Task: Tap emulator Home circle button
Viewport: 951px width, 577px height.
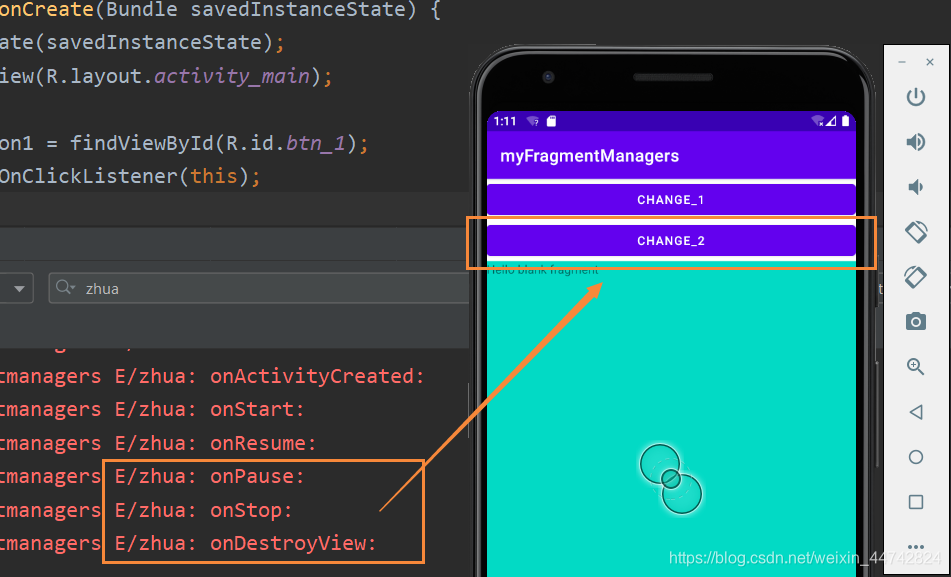Action: coord(915,457)
